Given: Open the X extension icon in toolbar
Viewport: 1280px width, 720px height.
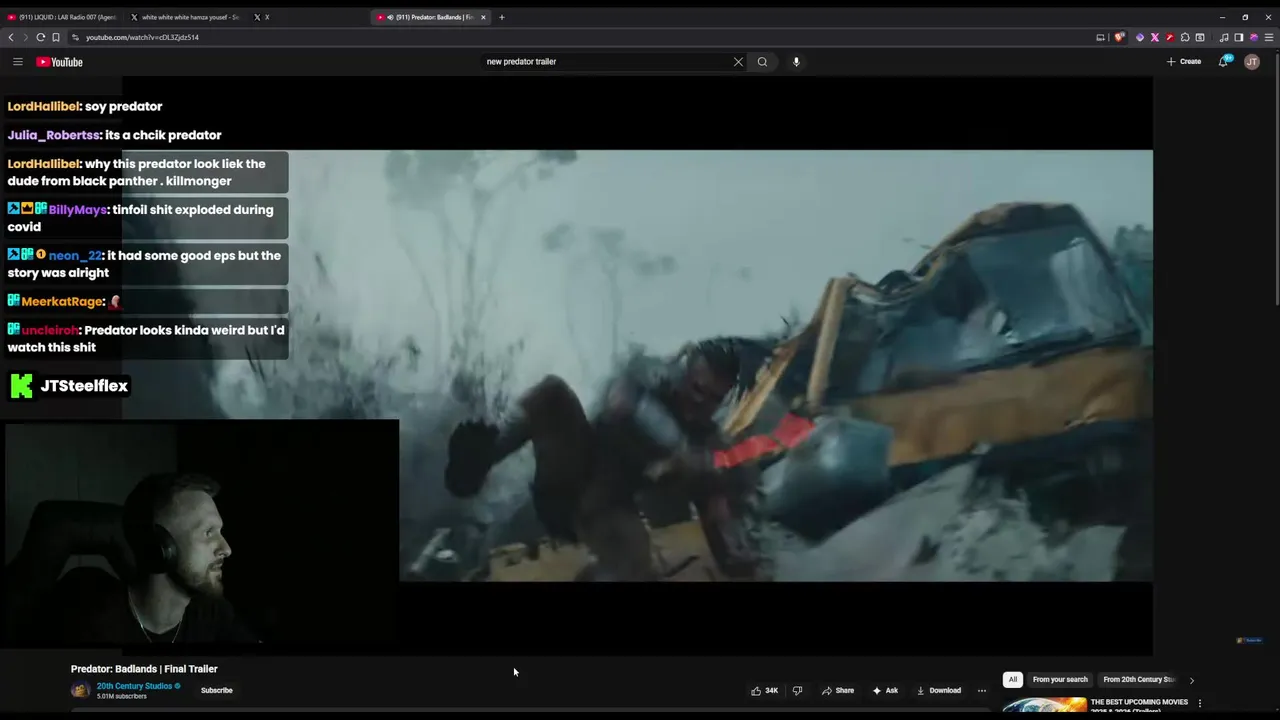Looking at the screenshot, I should coord(1154,37).
